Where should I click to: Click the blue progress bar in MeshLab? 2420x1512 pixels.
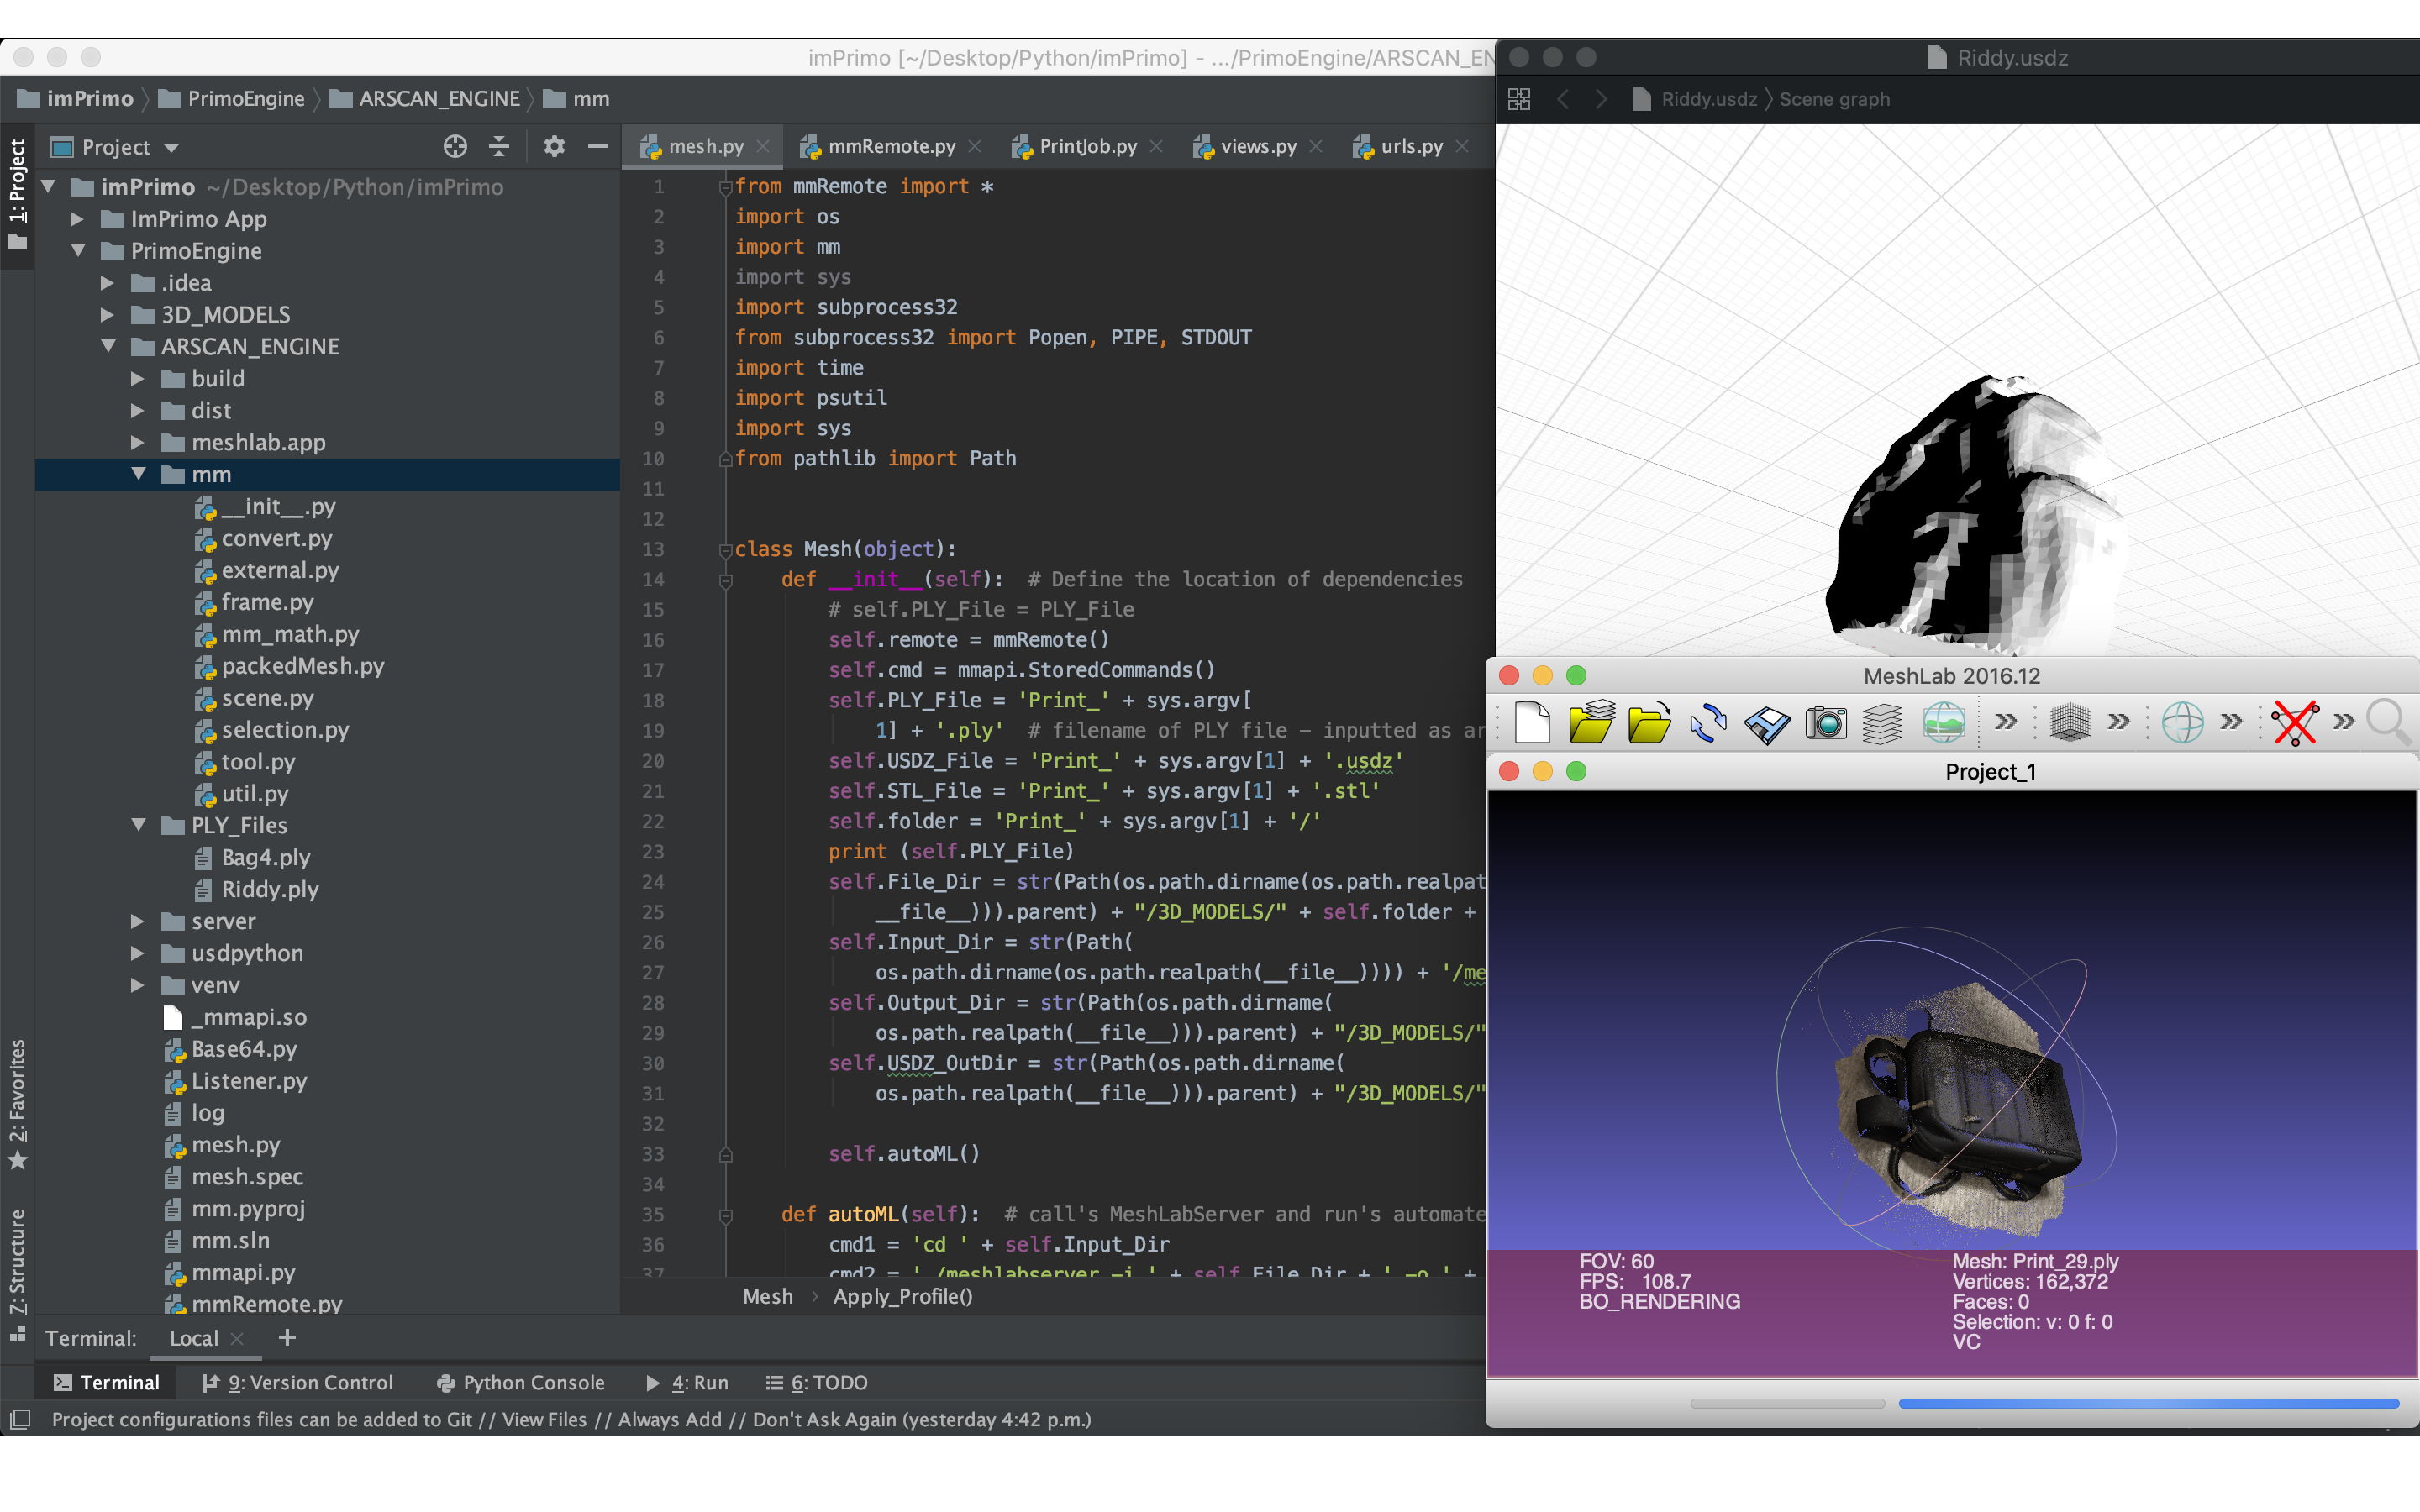click(2148, 1404)
